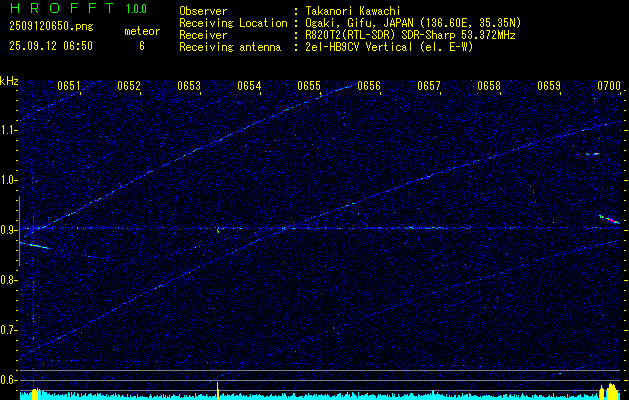Click the 25.09.12 06:50 timestamp

51,46
